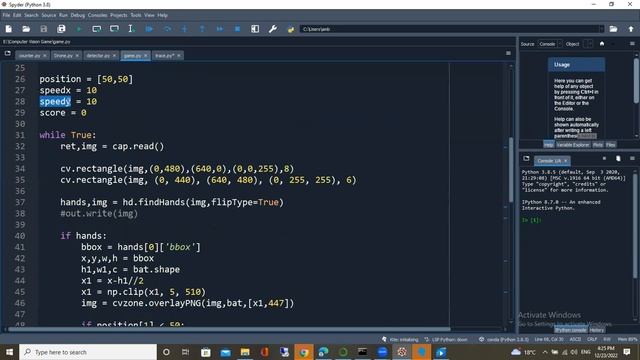640x360 pixels.
Task: Open Google Chrome from the taskbar
Action: (x=304, y=352)
